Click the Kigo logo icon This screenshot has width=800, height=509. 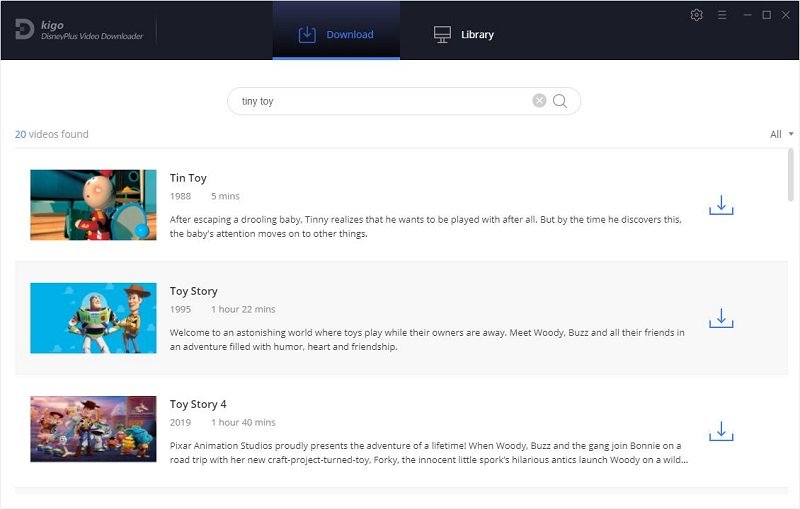tap(25, 30)
